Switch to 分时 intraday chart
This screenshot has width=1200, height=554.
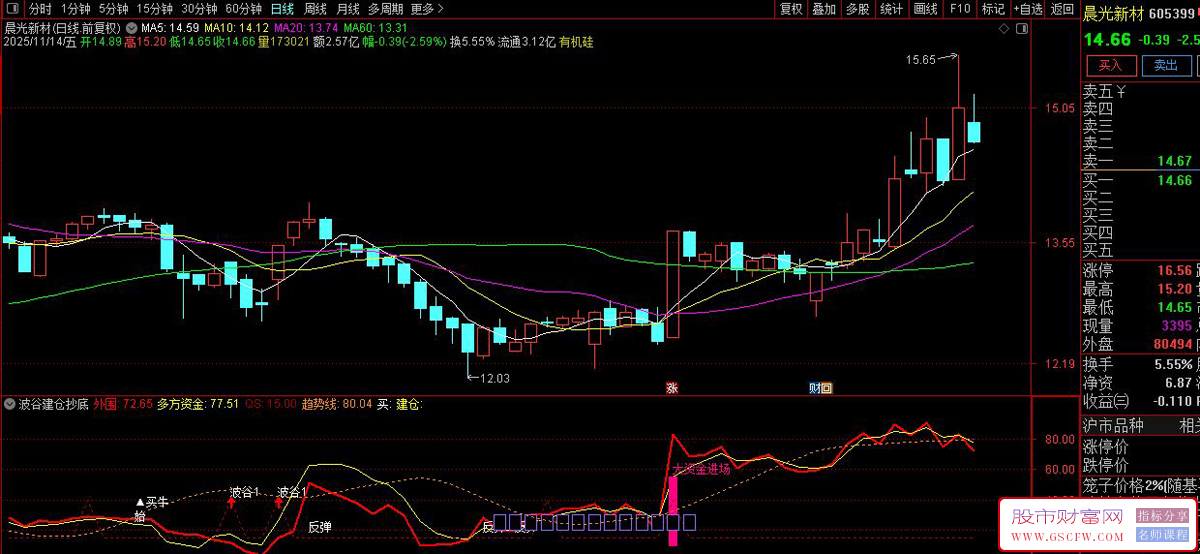(x=40, y=9)
